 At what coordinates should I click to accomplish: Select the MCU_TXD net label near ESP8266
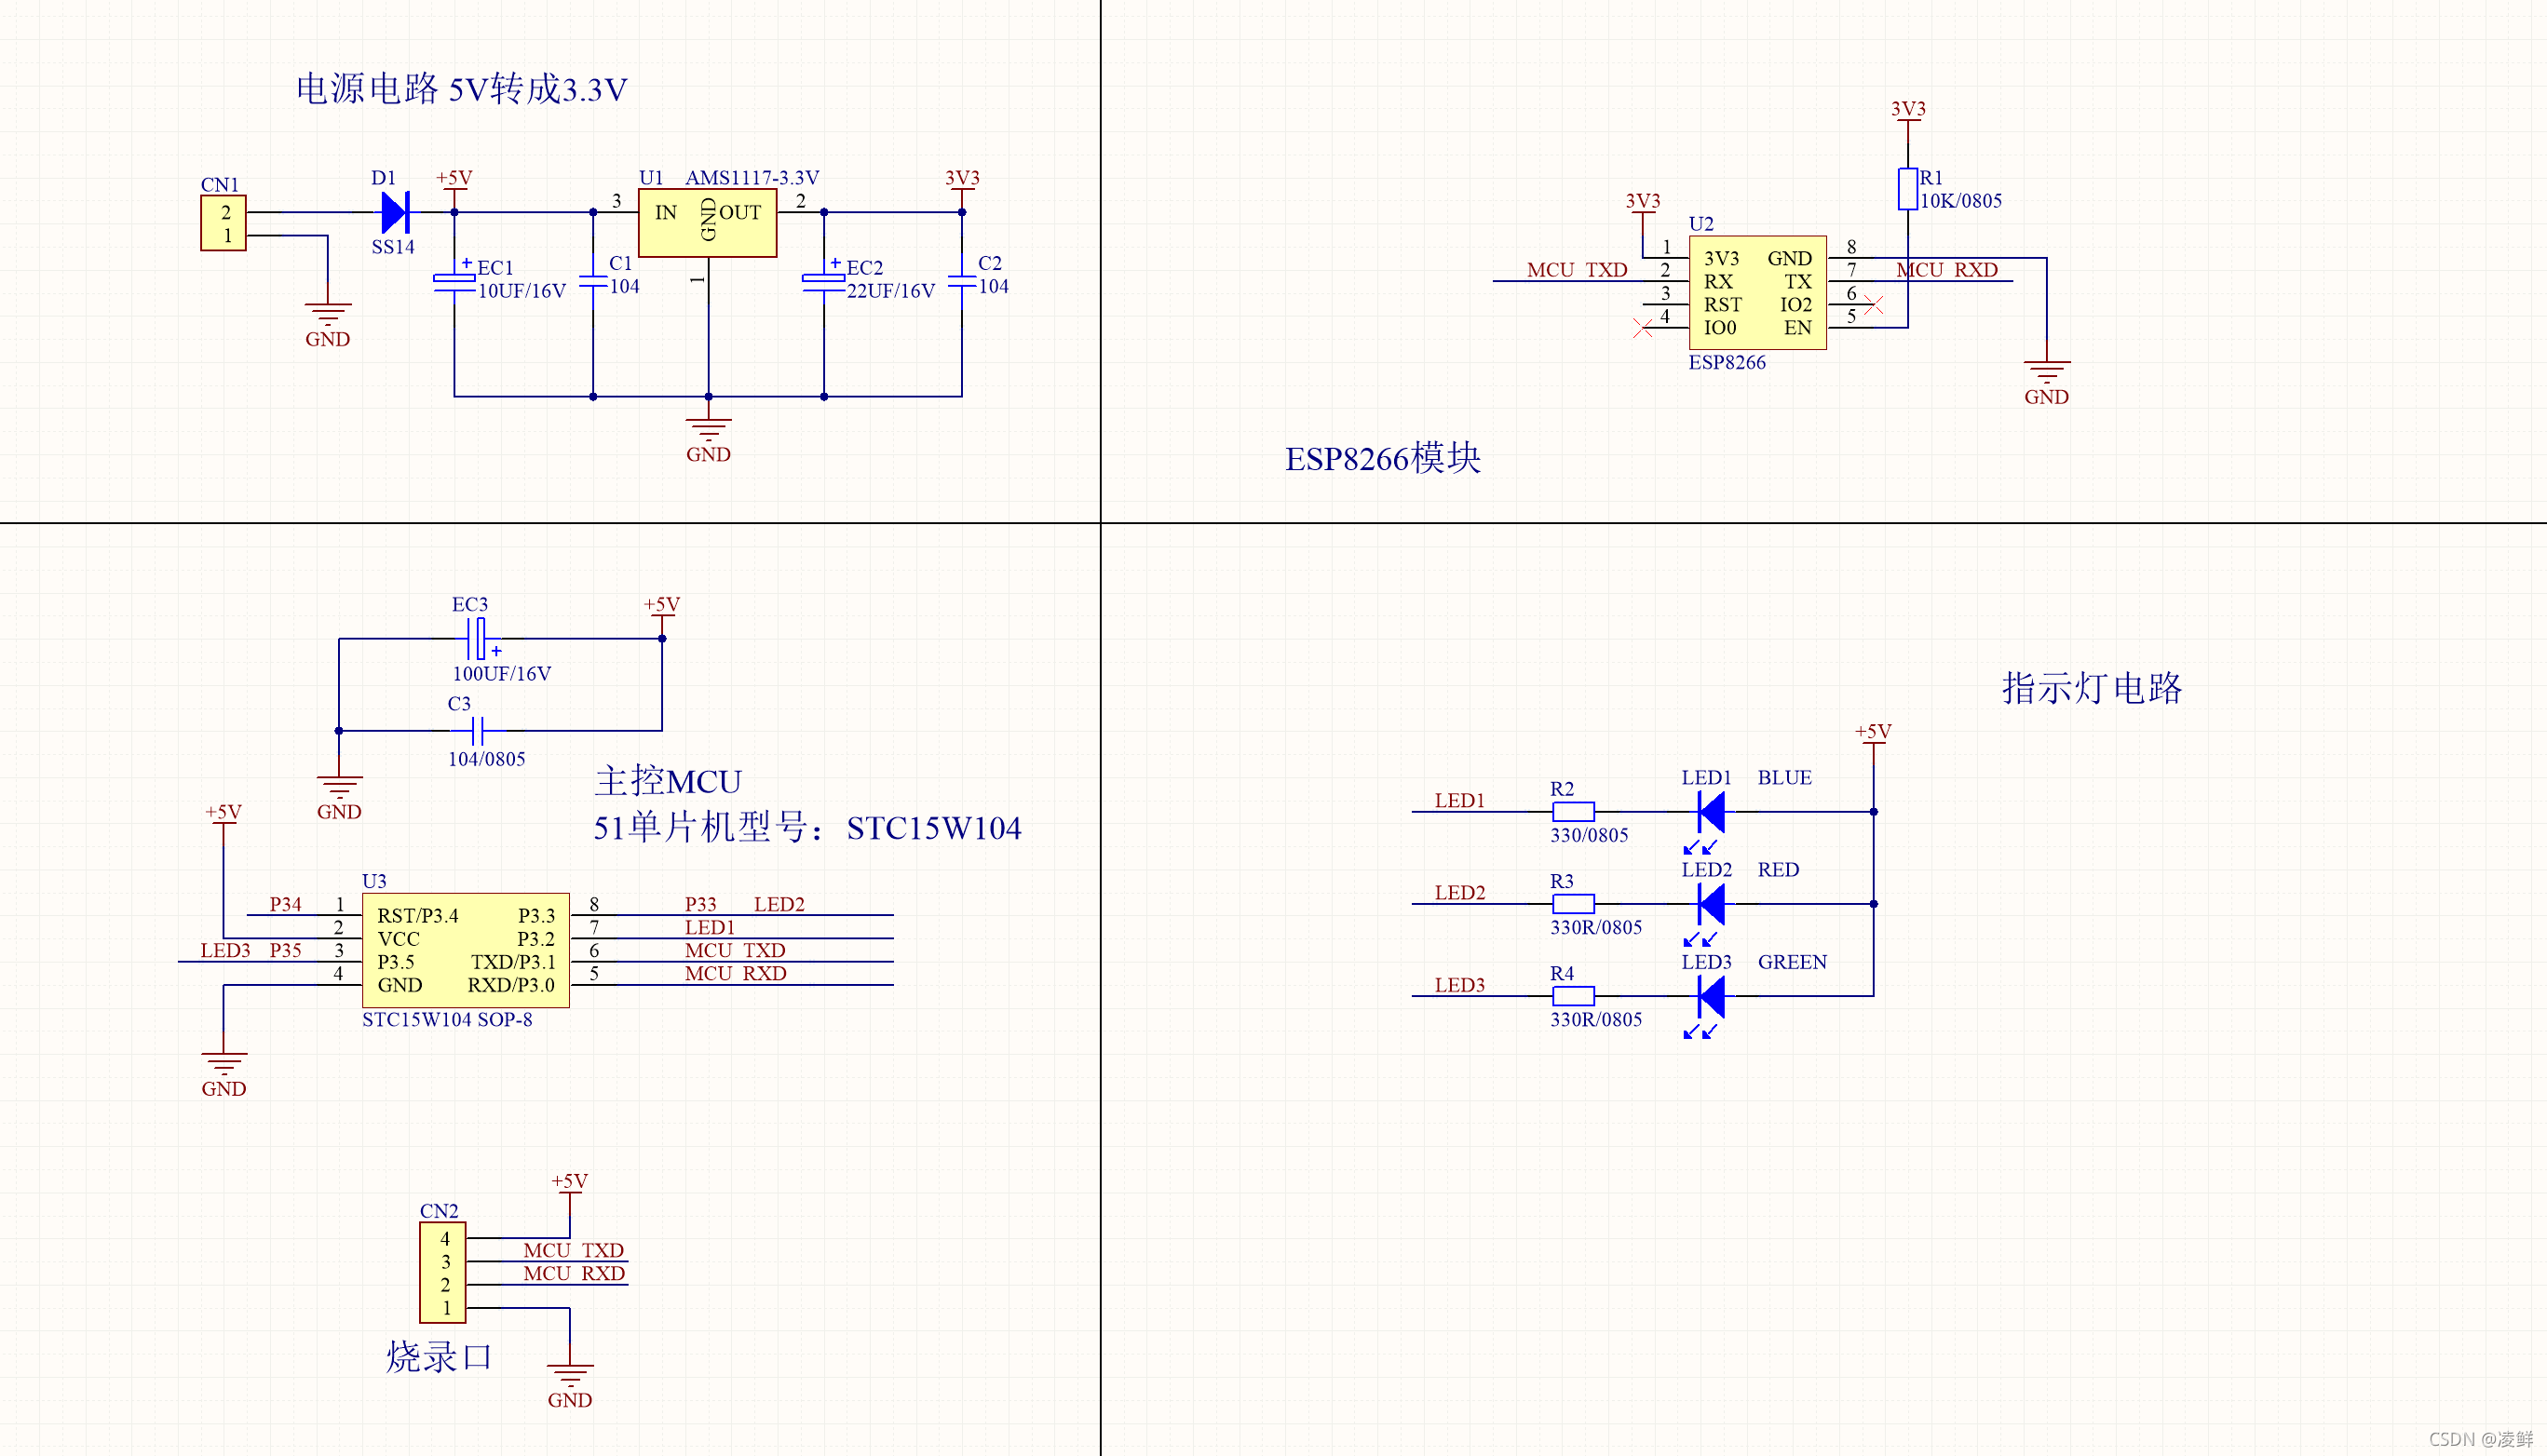click(x=1576, y=270)
